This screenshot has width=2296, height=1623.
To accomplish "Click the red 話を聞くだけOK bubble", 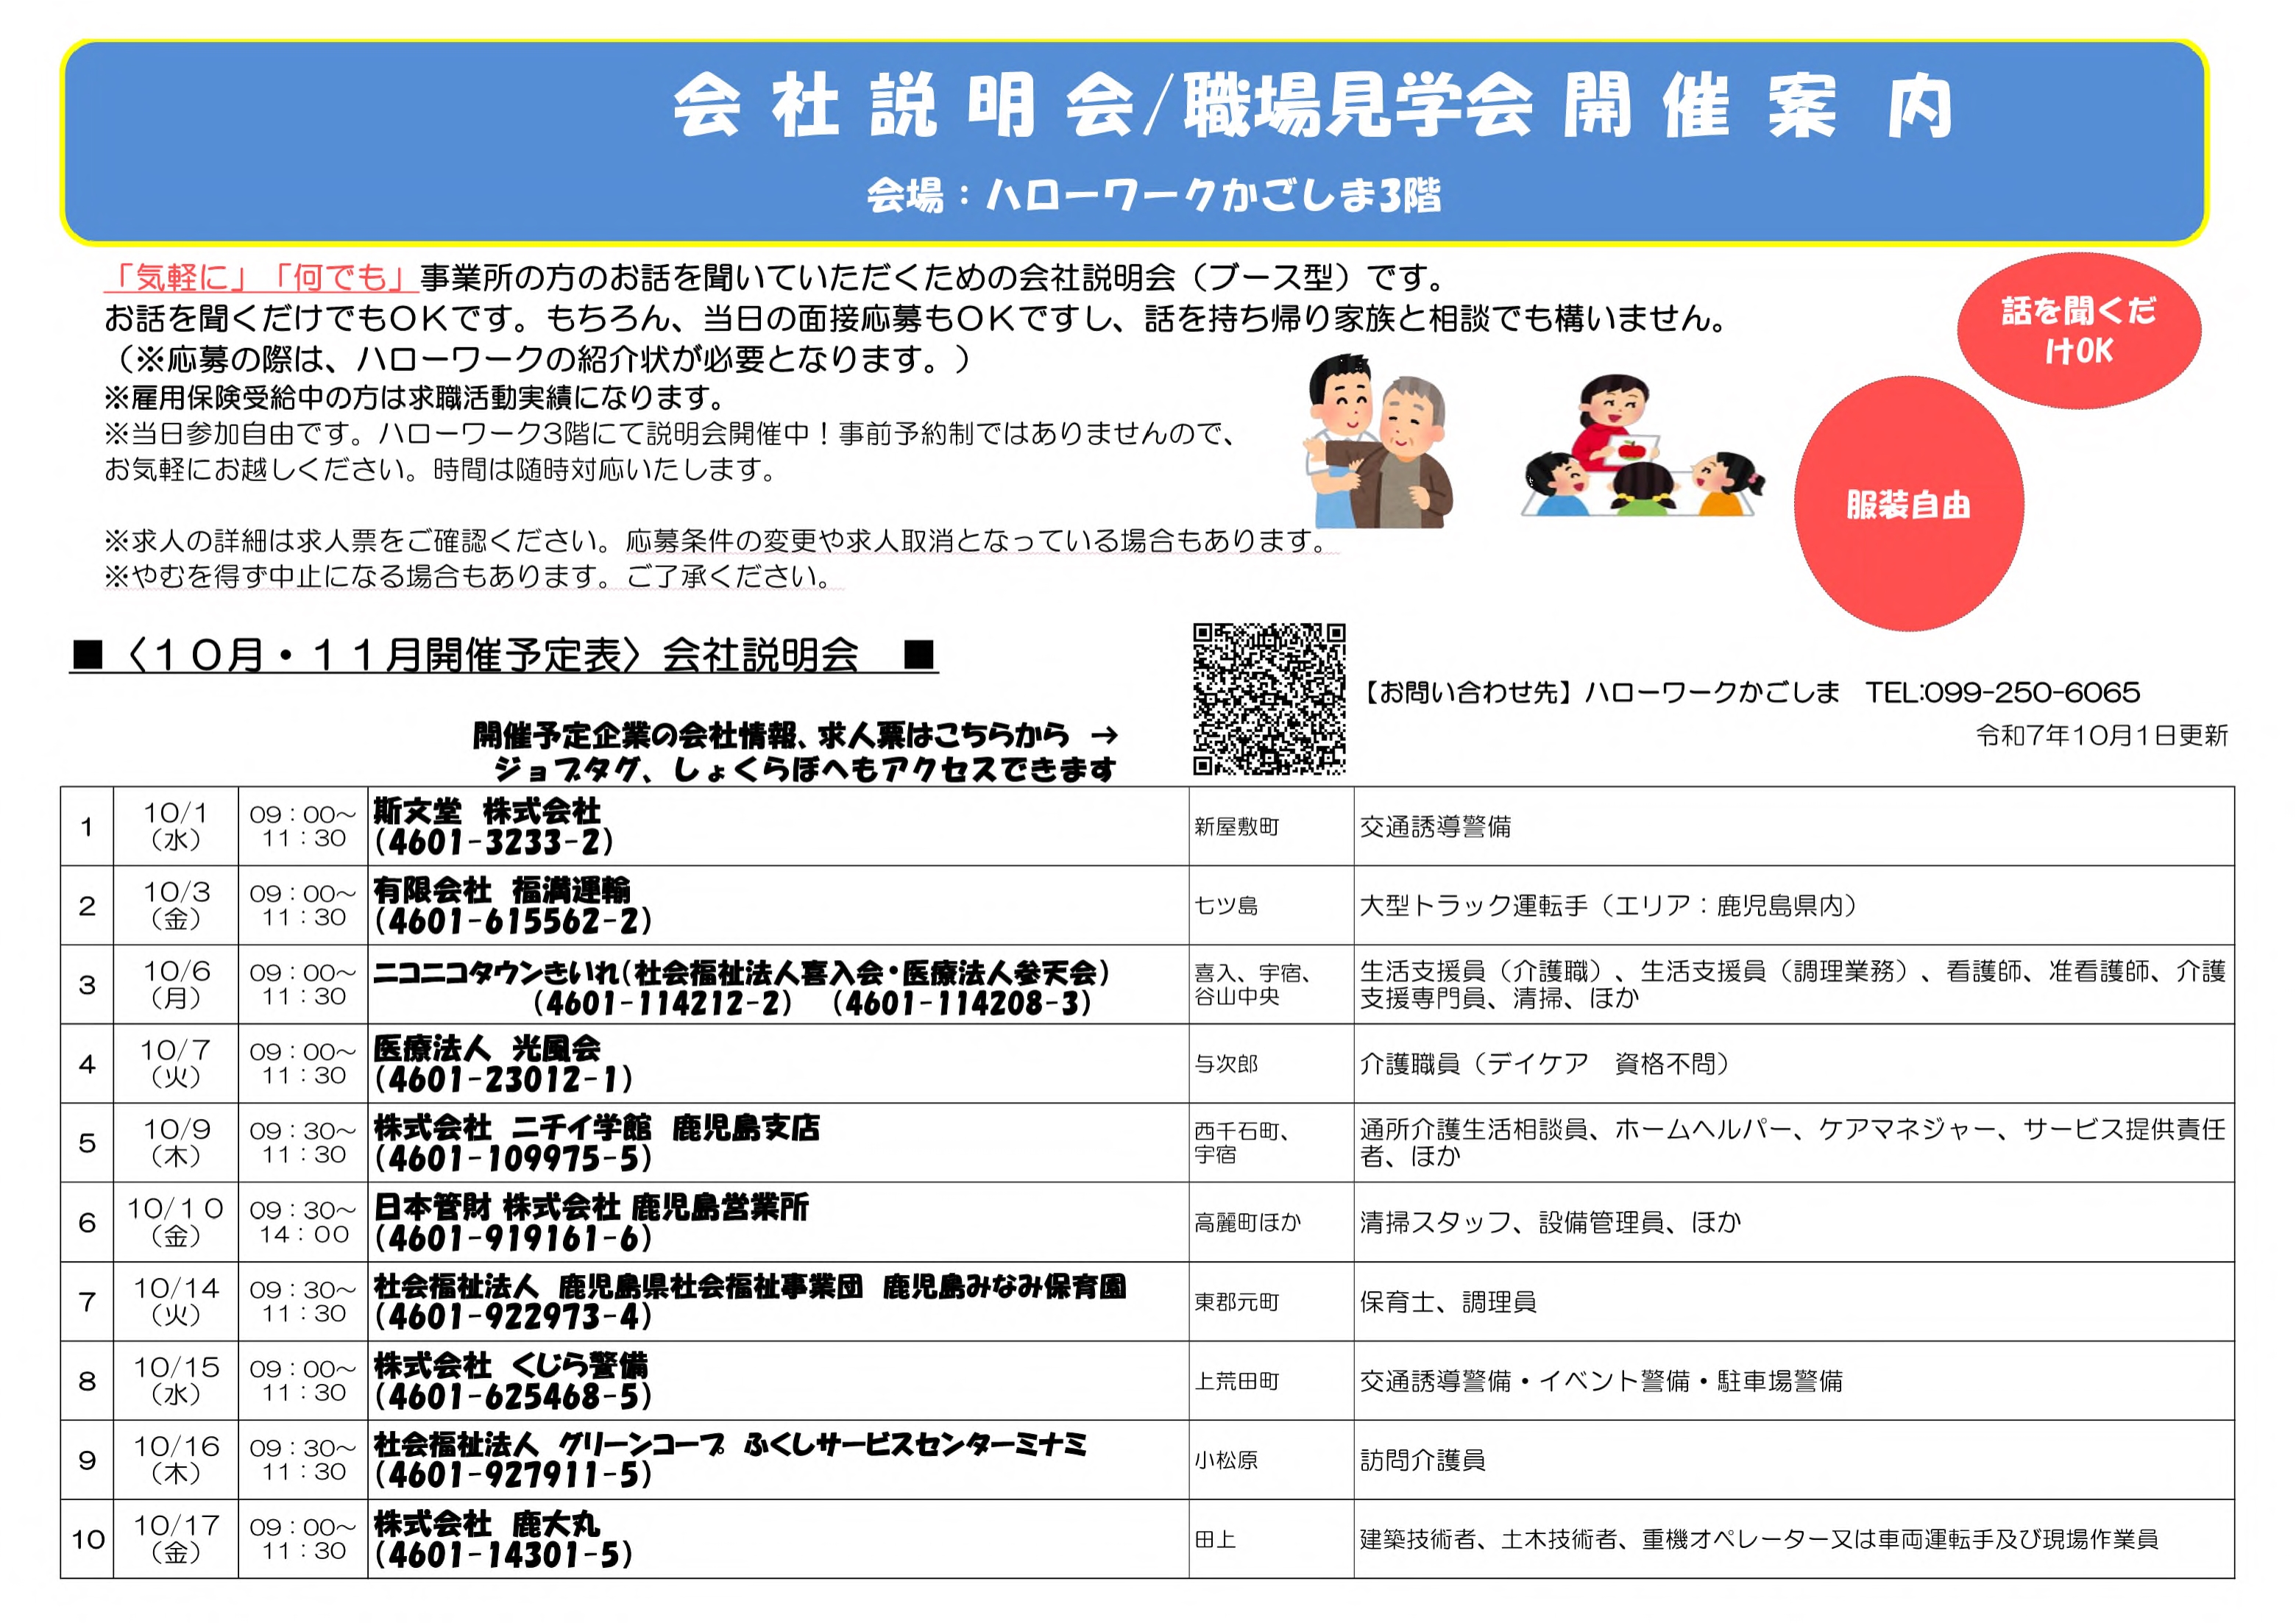I will tap(2078, 330).
